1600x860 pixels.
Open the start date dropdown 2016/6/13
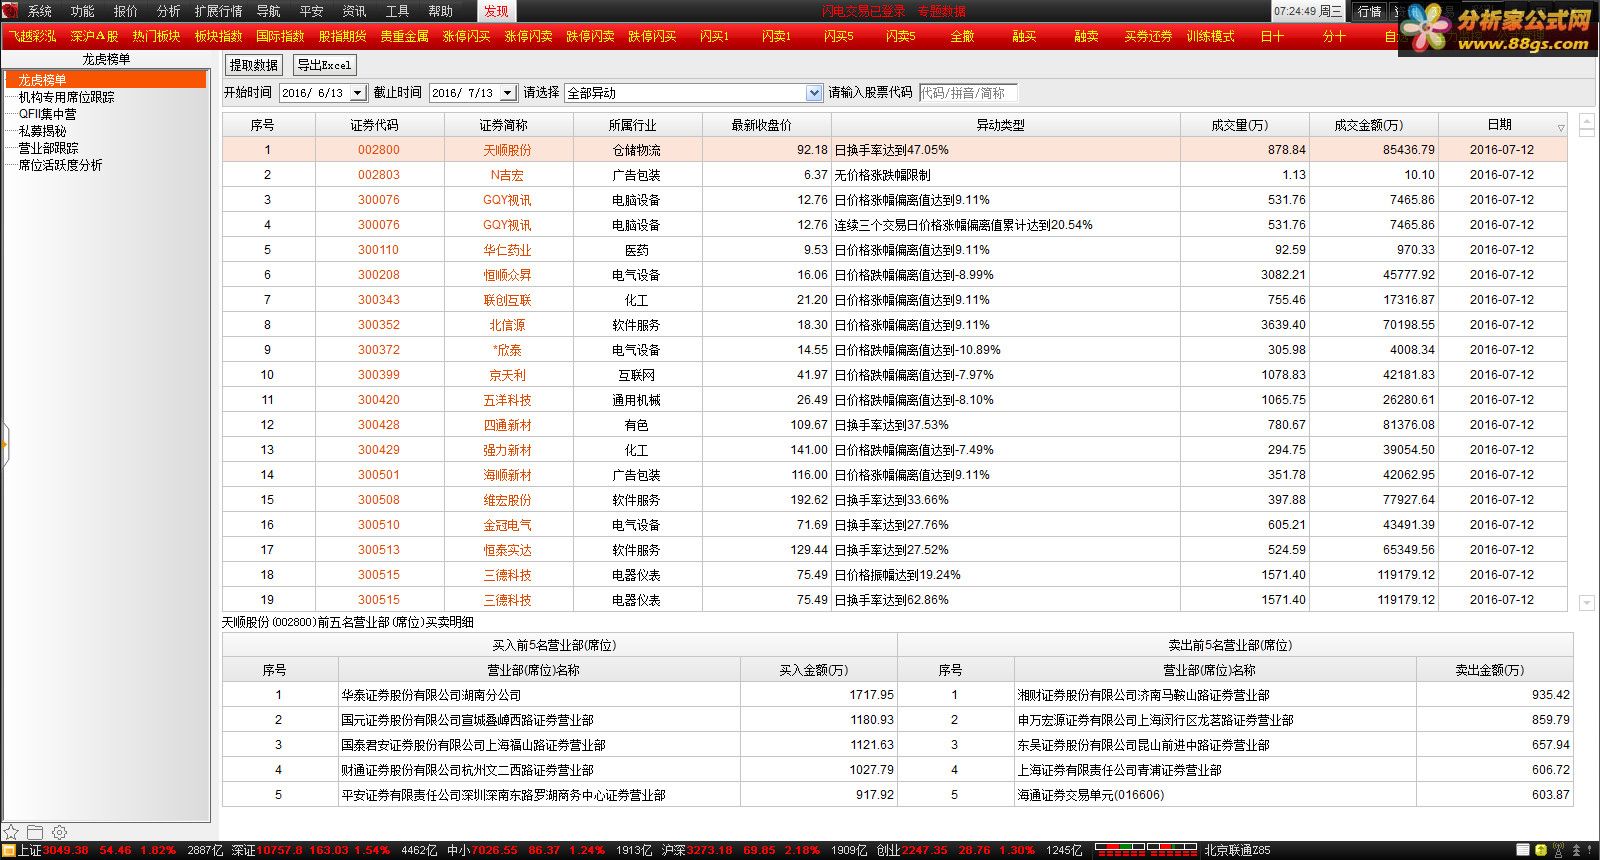[358, 93]
